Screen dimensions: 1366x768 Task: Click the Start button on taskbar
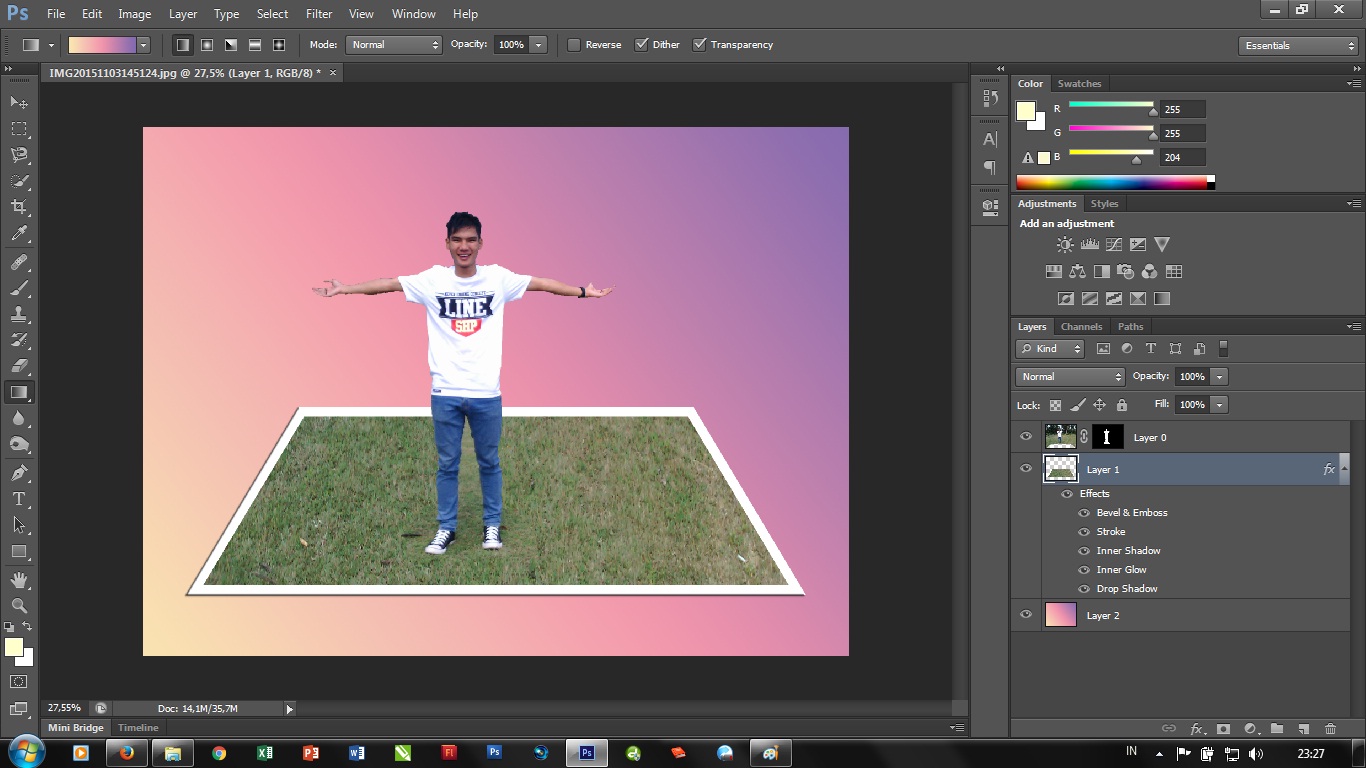coord(25,752)
